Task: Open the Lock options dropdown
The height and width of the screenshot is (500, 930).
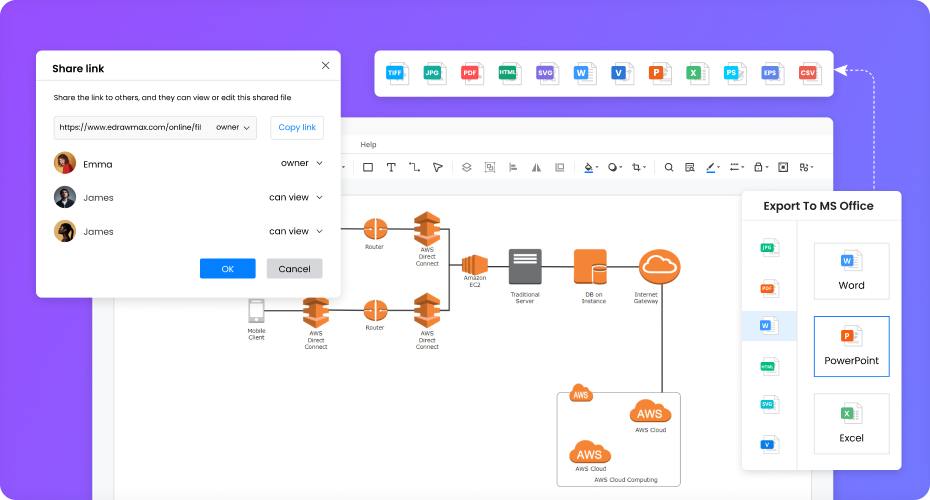Action: point(761,167)
